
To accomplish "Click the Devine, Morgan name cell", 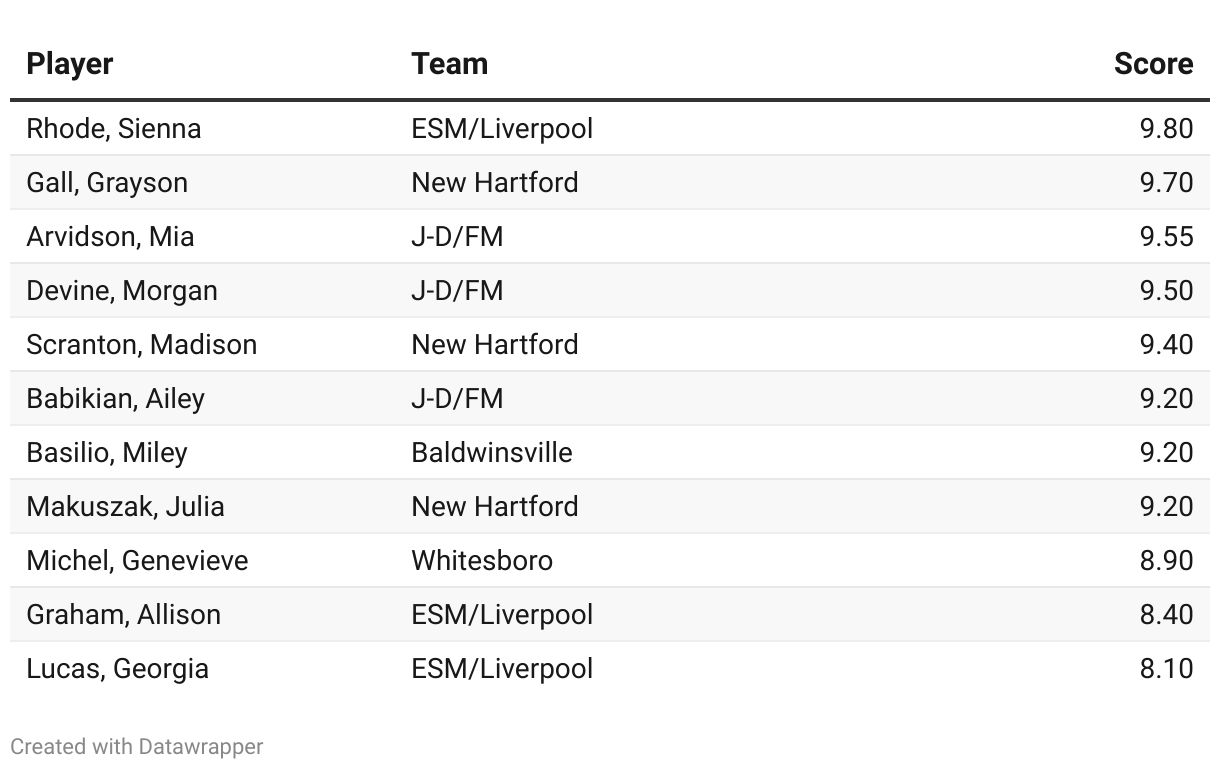I will click(x=122, y=291).
